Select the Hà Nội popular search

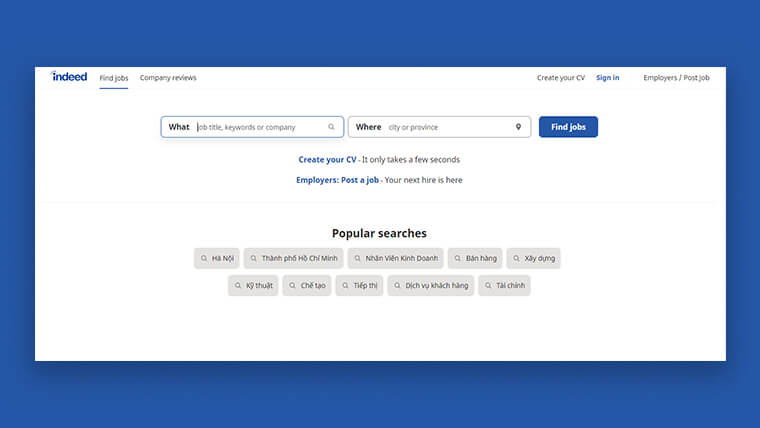pos(217,258)
